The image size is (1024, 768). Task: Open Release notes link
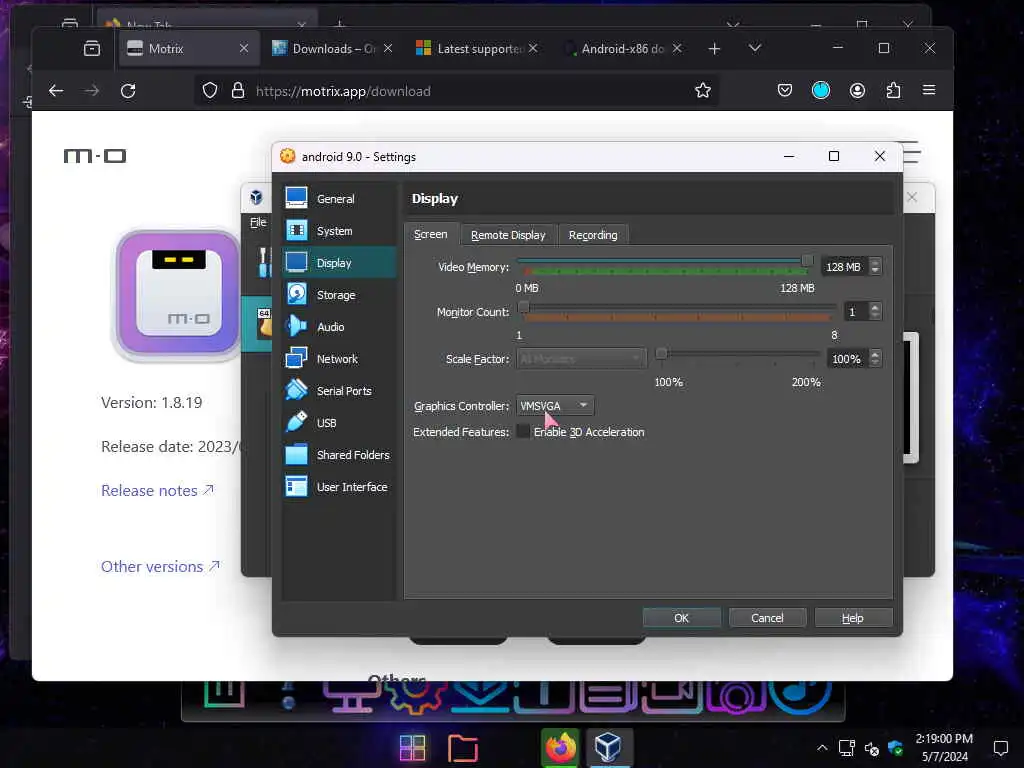point(157,490)
